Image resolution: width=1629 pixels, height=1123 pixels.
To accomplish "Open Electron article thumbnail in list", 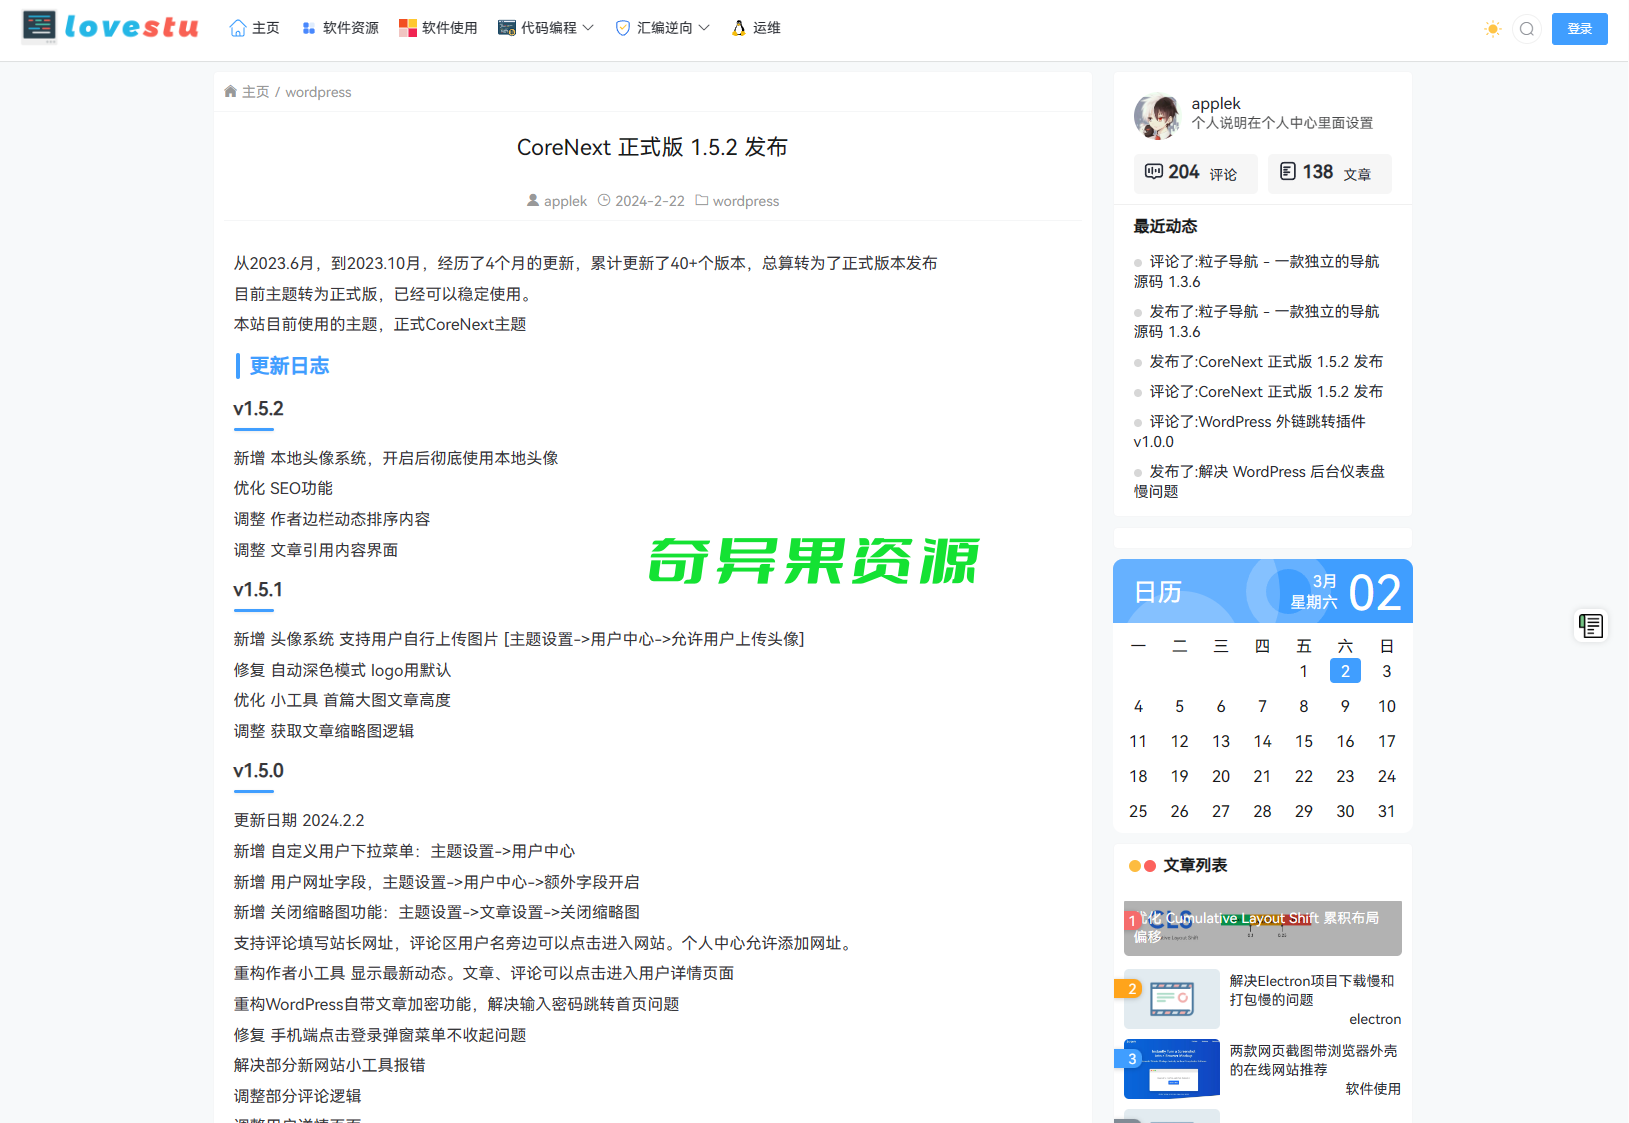I will (x=1171, y=998).
